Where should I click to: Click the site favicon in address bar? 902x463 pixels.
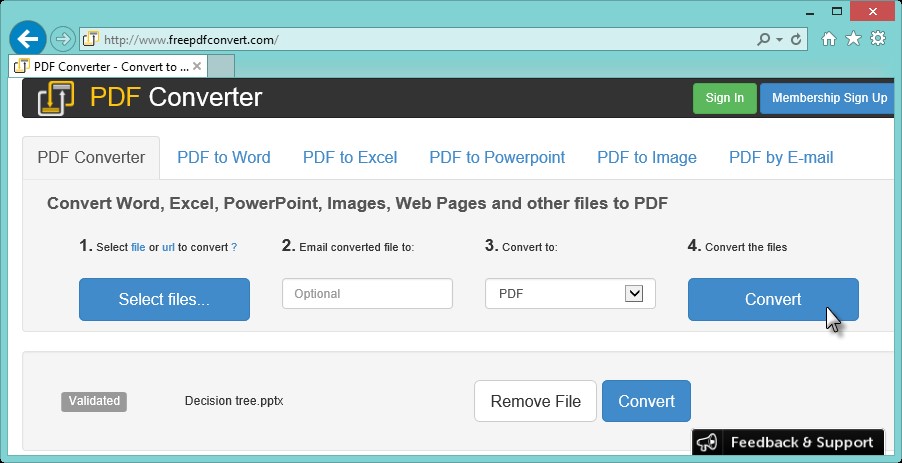pos(91,40)
